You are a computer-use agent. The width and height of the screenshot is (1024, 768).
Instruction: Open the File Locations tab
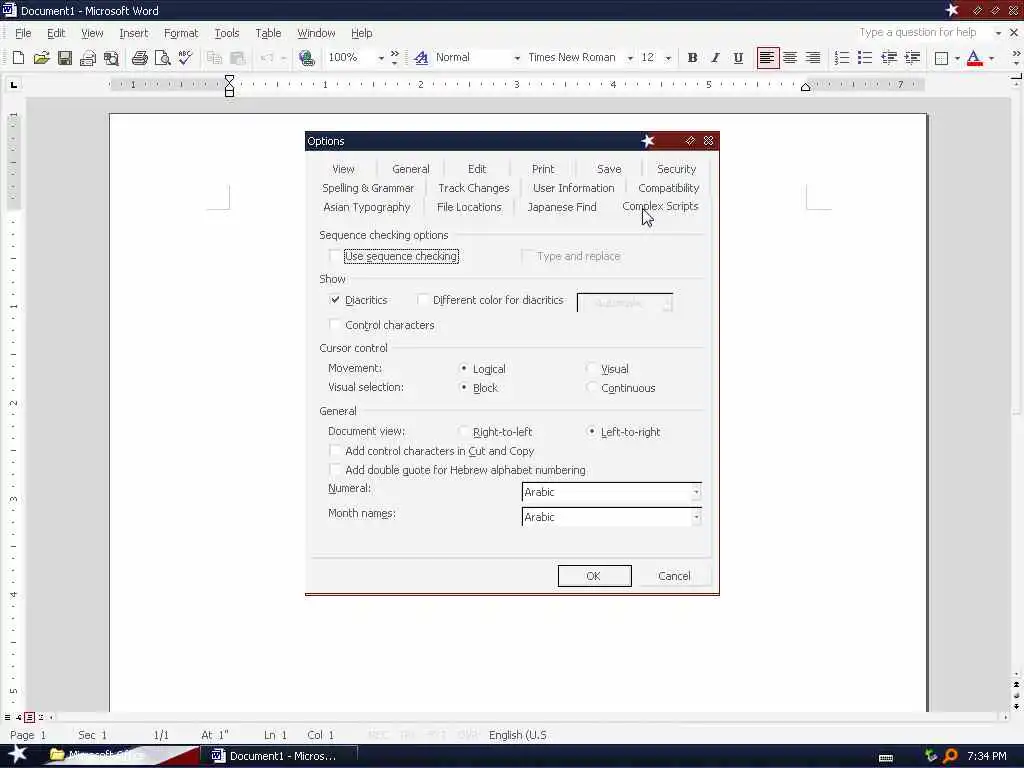(x=469, y=207)
